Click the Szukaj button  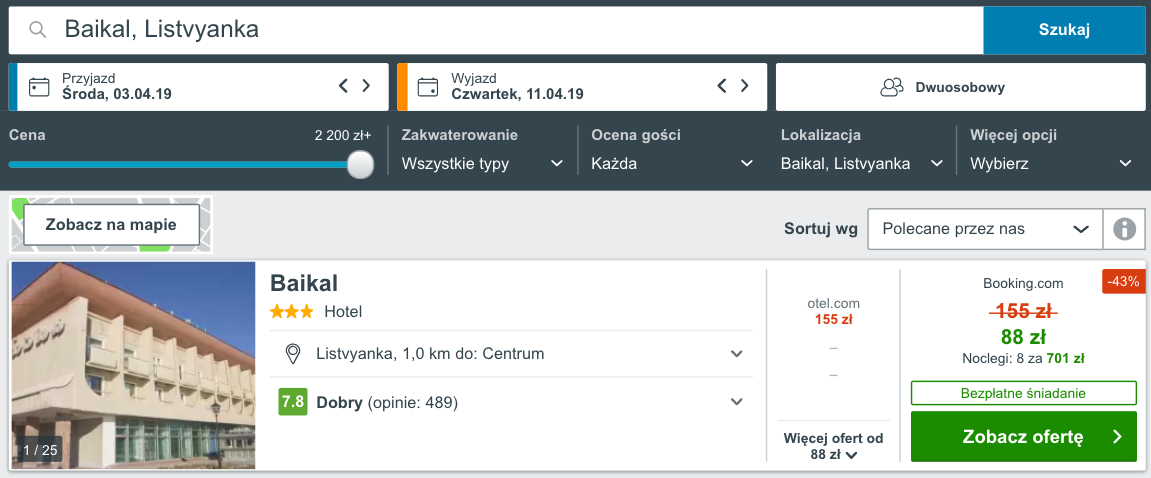[x=1064, y=30]
